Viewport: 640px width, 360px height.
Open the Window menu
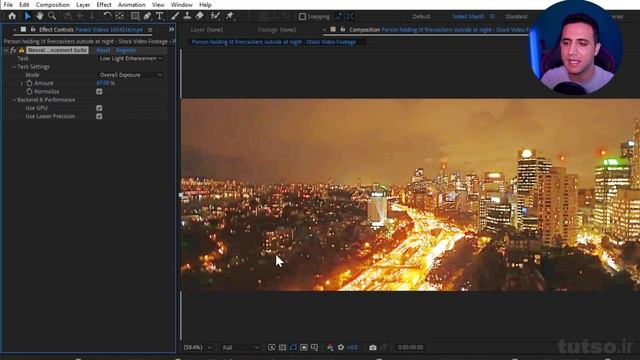[182, 5]
